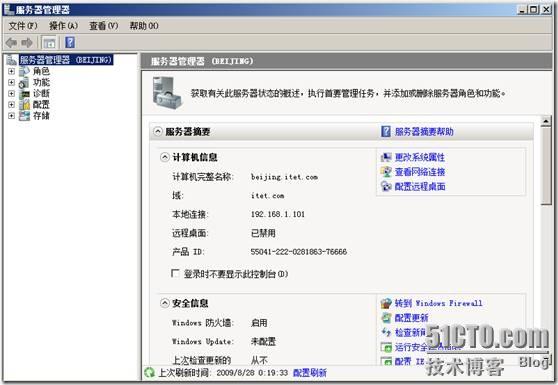558x385 pixels.
Task: Click the 更改系统属性 icon
Action: [x=386, y=157]
